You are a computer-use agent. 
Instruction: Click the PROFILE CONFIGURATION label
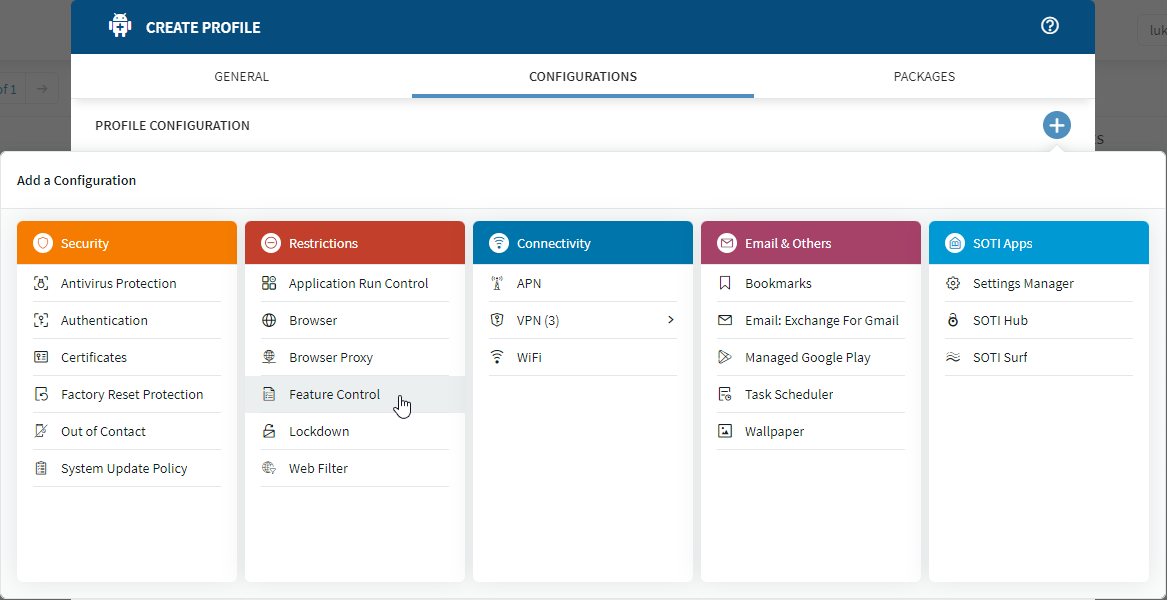(173, 126)
